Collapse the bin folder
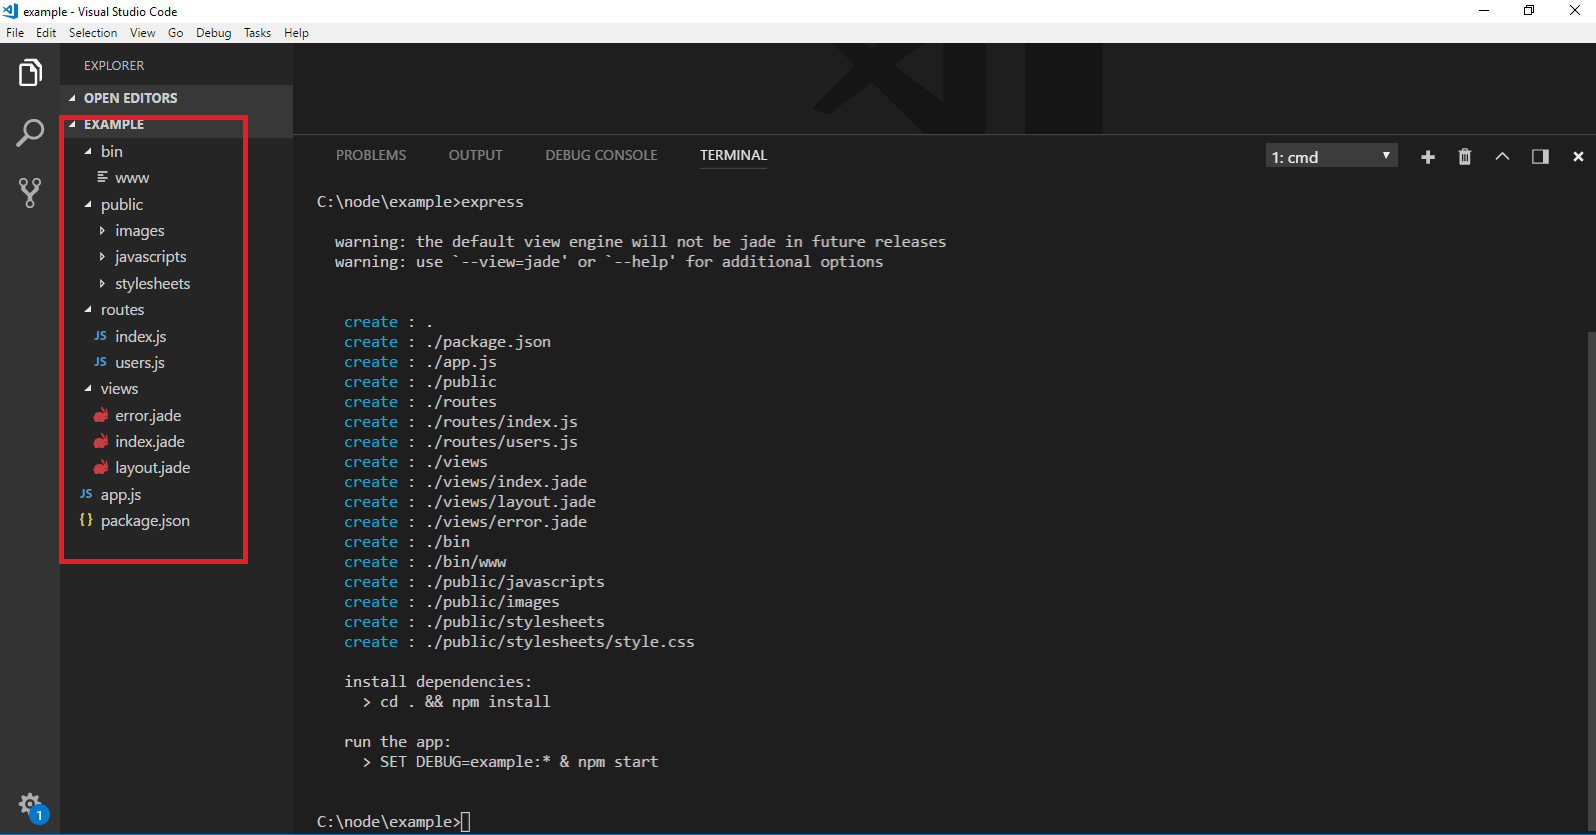The height and width of the screenshot is (835, 1596). tap(88, 151)
